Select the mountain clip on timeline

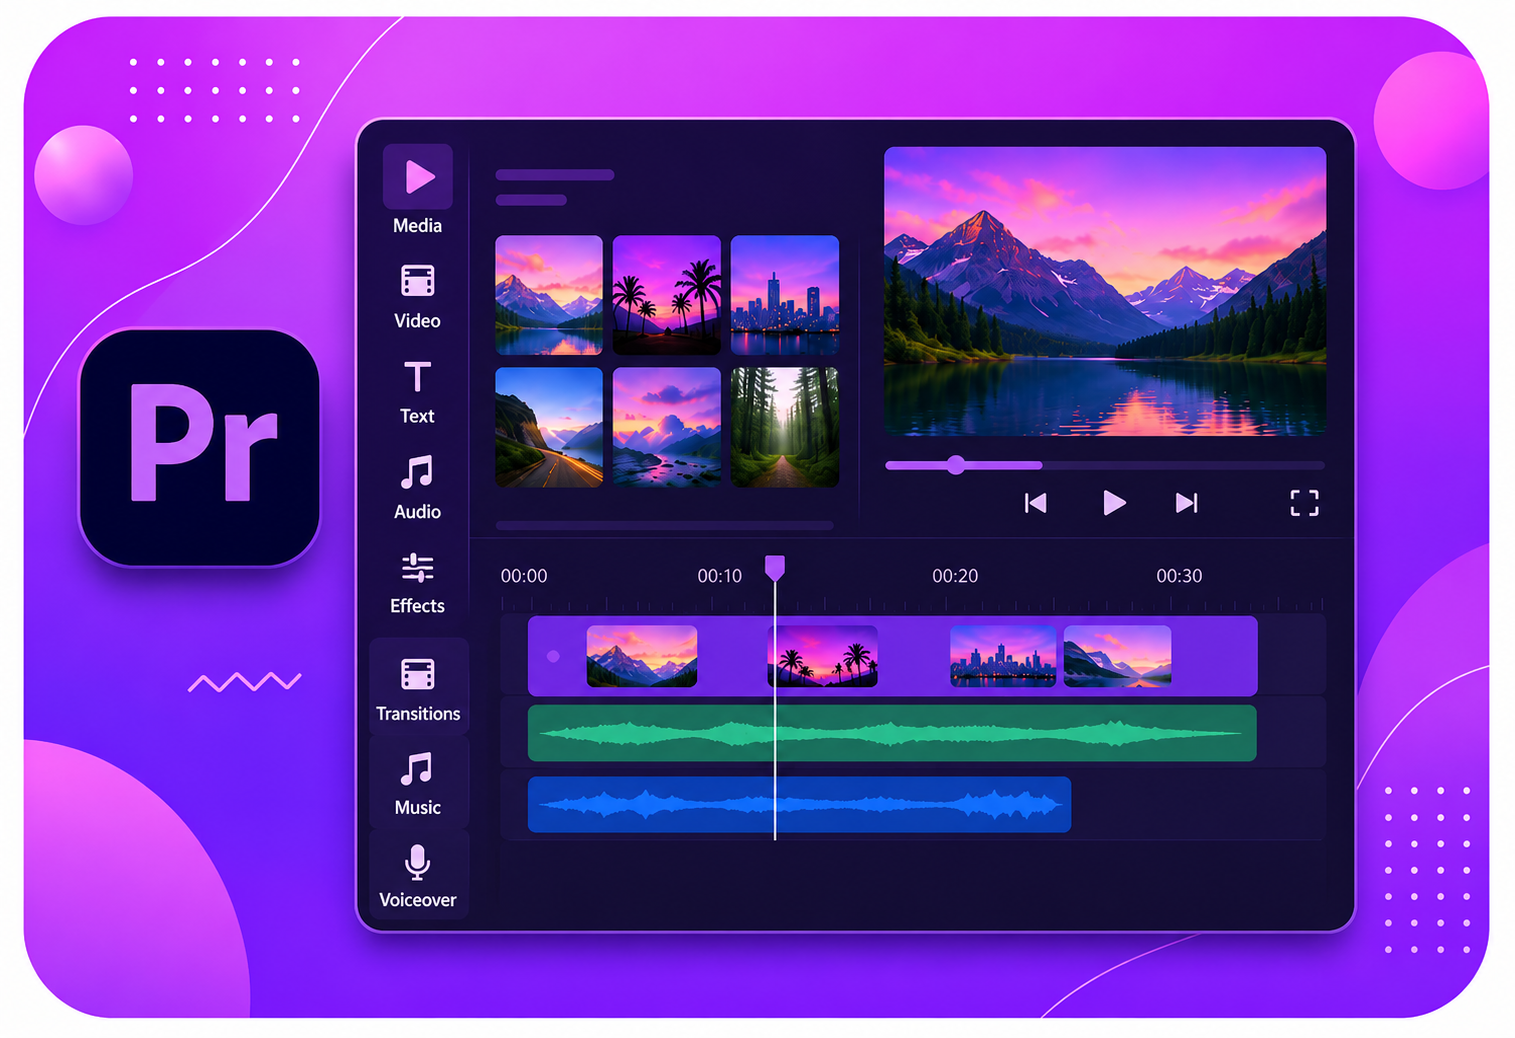tap(642, 656)
